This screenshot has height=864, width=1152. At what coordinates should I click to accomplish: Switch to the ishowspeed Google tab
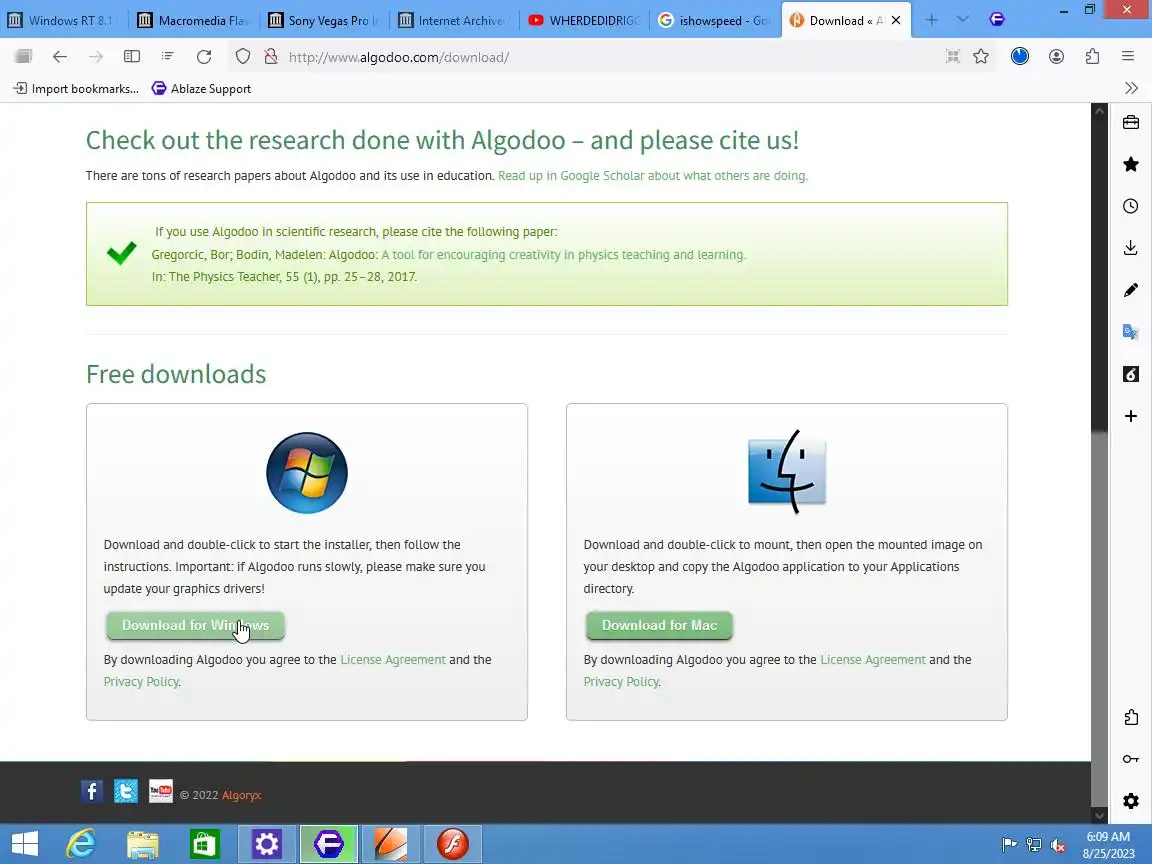(715, 21)
